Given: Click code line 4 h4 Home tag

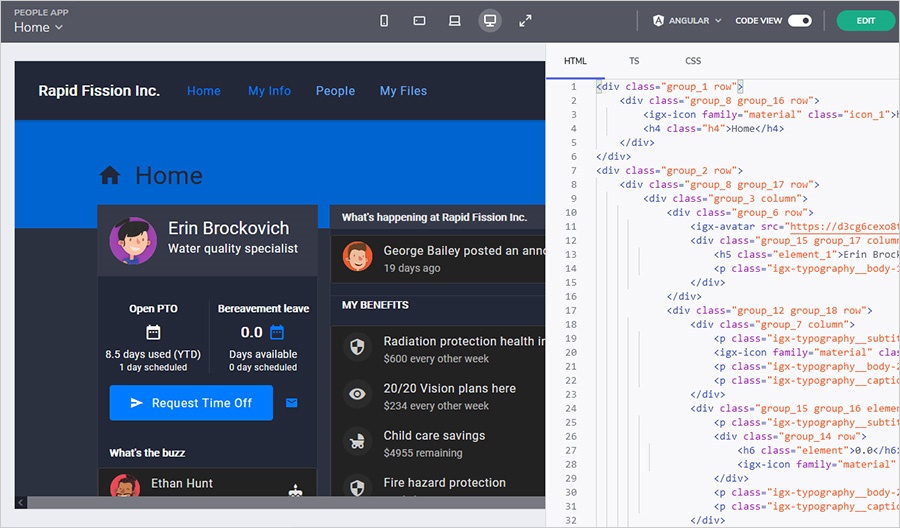Looking at the screenshot, I should tap(713, 129).
